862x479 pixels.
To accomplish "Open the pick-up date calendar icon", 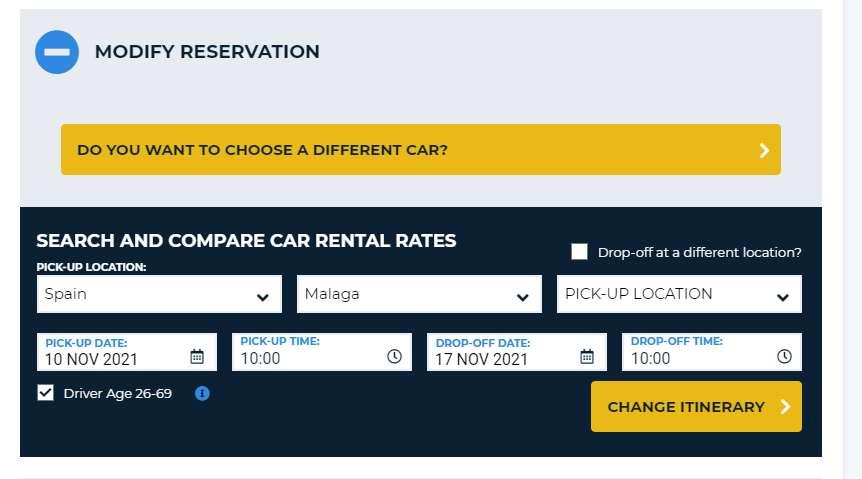I will [x=197, y=357].
